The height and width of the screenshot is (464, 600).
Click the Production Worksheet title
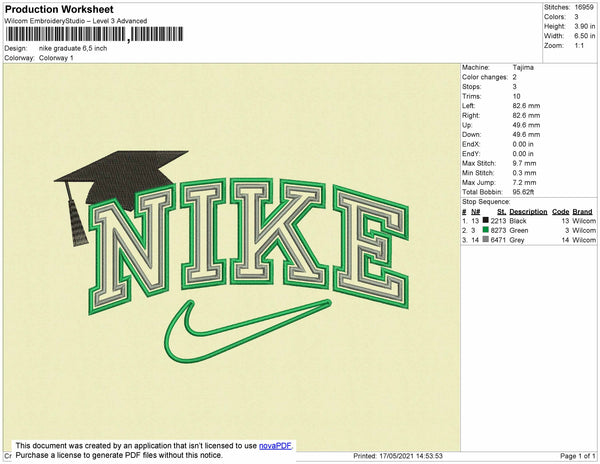pyautogui.click(x=59, y=10)
